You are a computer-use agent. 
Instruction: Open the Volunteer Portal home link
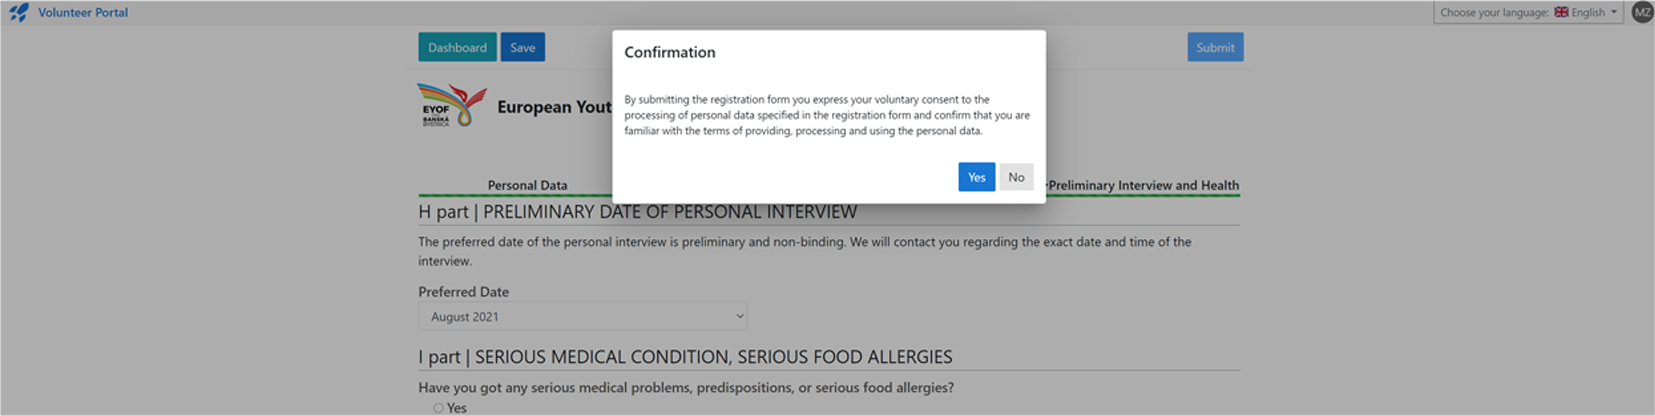point(83,13)
